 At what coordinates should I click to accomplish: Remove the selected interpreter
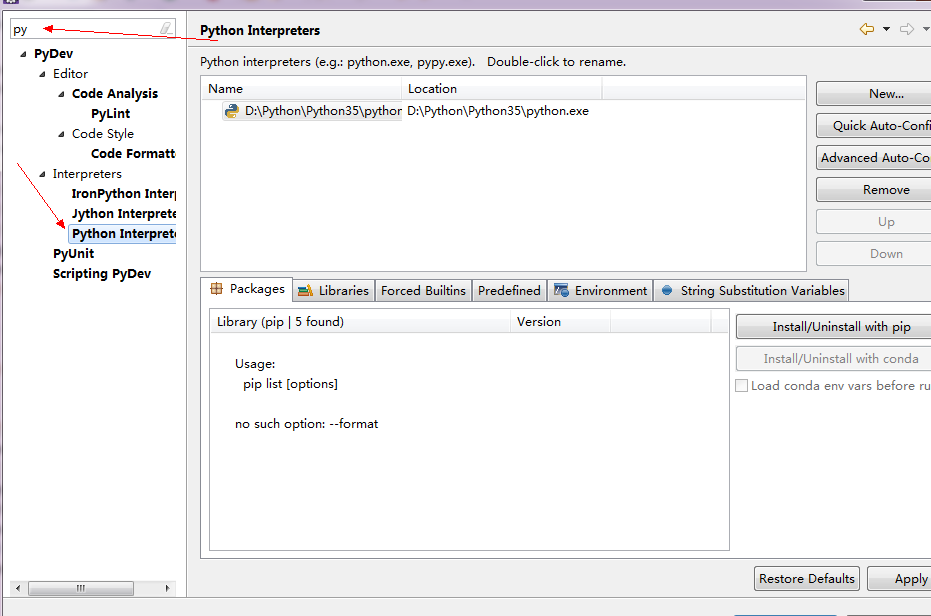click(873, 190)
